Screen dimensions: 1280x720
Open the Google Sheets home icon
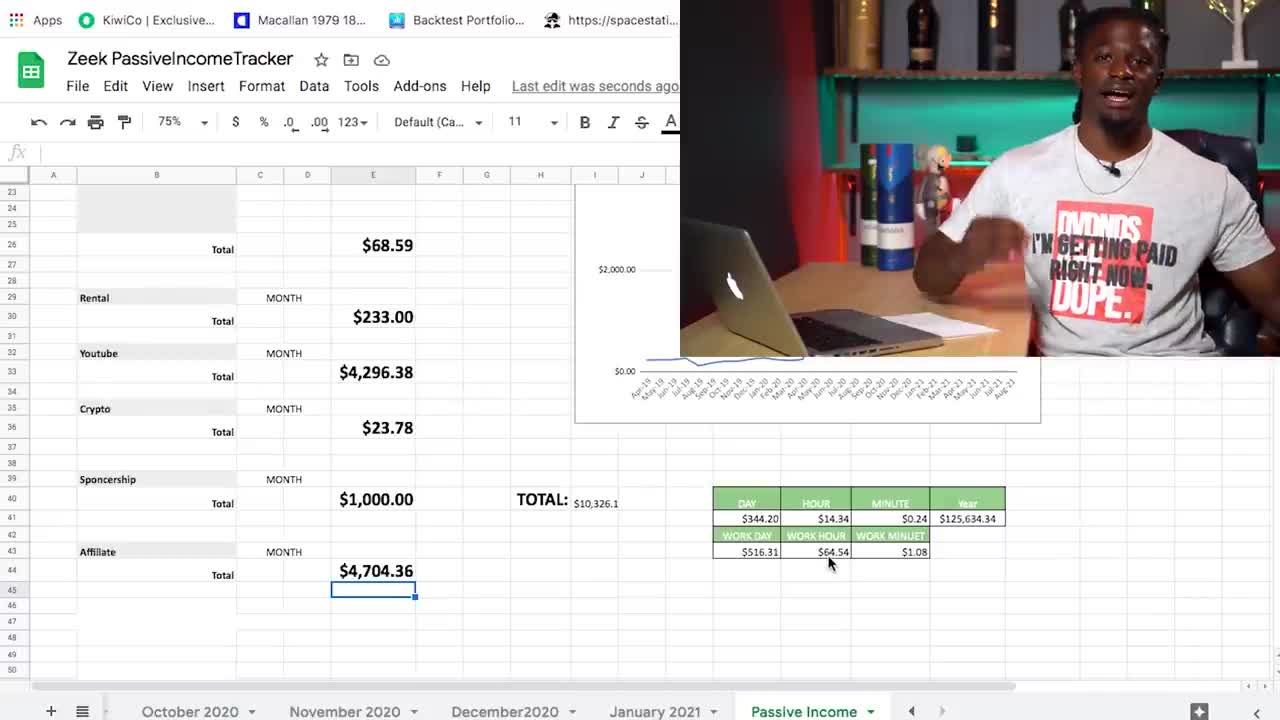coord(31,71)
